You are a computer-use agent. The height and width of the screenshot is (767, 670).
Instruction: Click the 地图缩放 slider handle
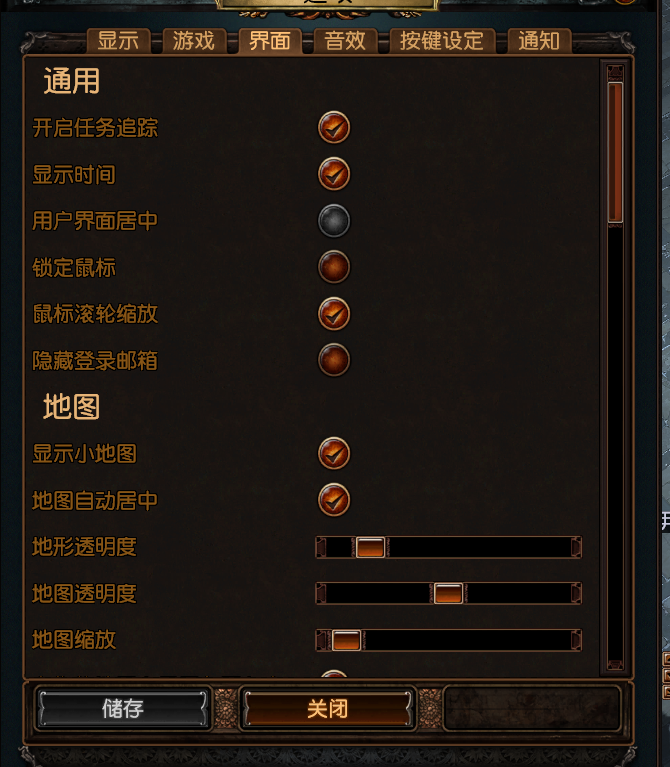346,640
